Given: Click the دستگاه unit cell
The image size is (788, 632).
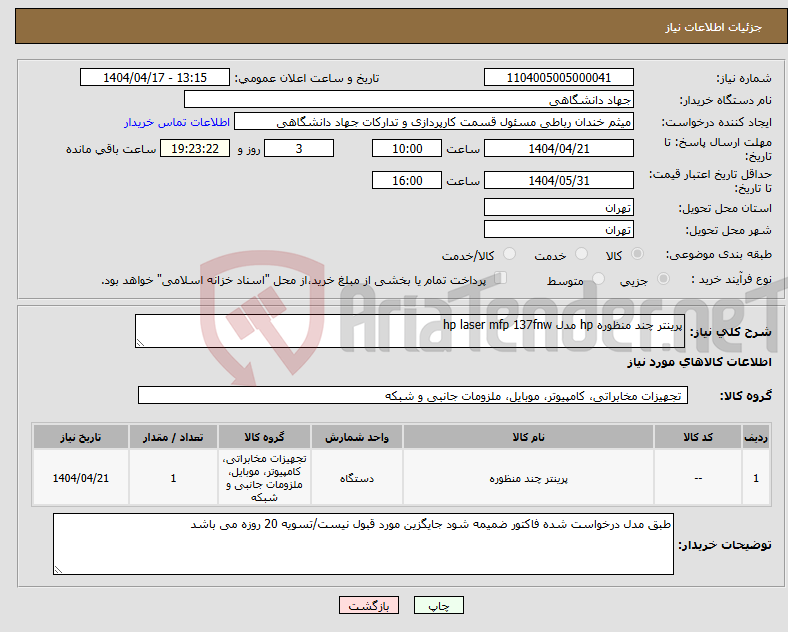Looking at the screenshot, I should tap(357, 478).
